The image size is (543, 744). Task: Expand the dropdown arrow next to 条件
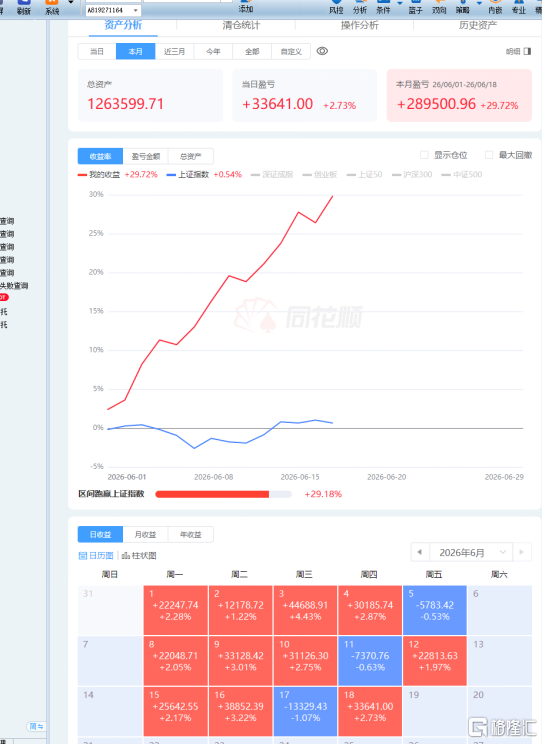click(399, 3)
